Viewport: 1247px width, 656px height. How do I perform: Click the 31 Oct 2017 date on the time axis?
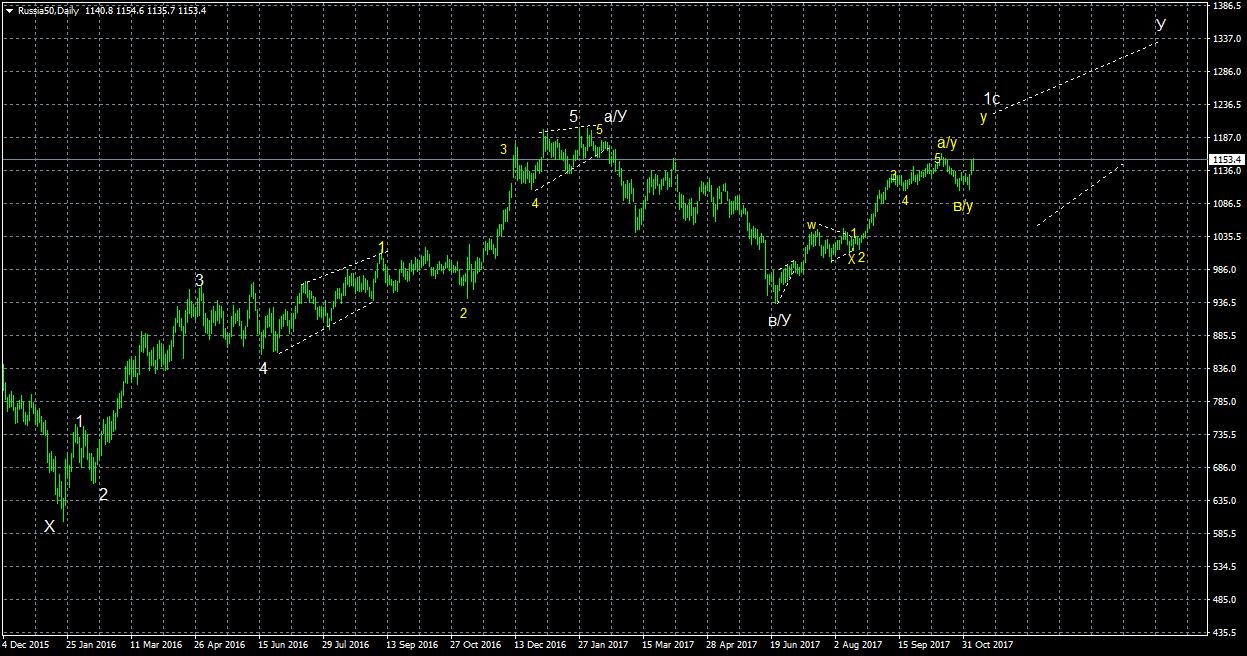988,646
